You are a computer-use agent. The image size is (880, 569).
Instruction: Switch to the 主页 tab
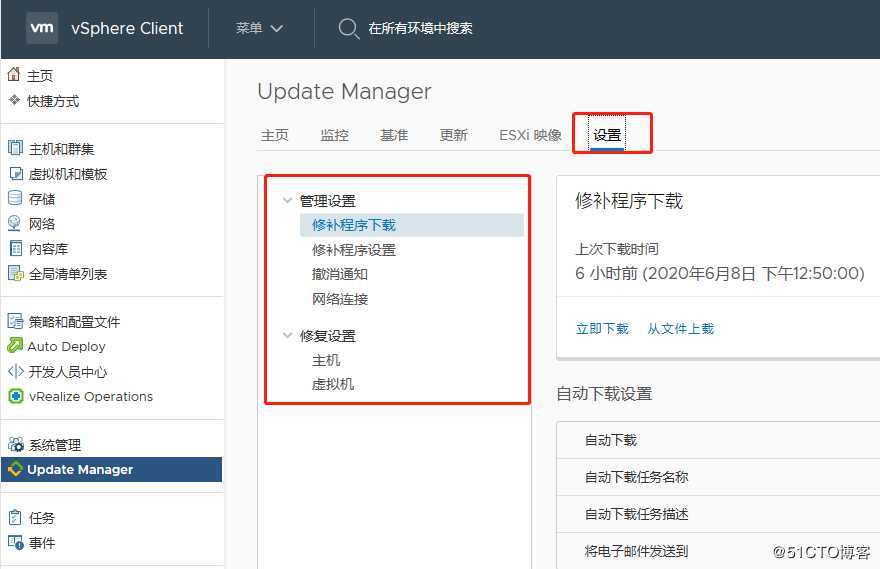coord(274,135)
